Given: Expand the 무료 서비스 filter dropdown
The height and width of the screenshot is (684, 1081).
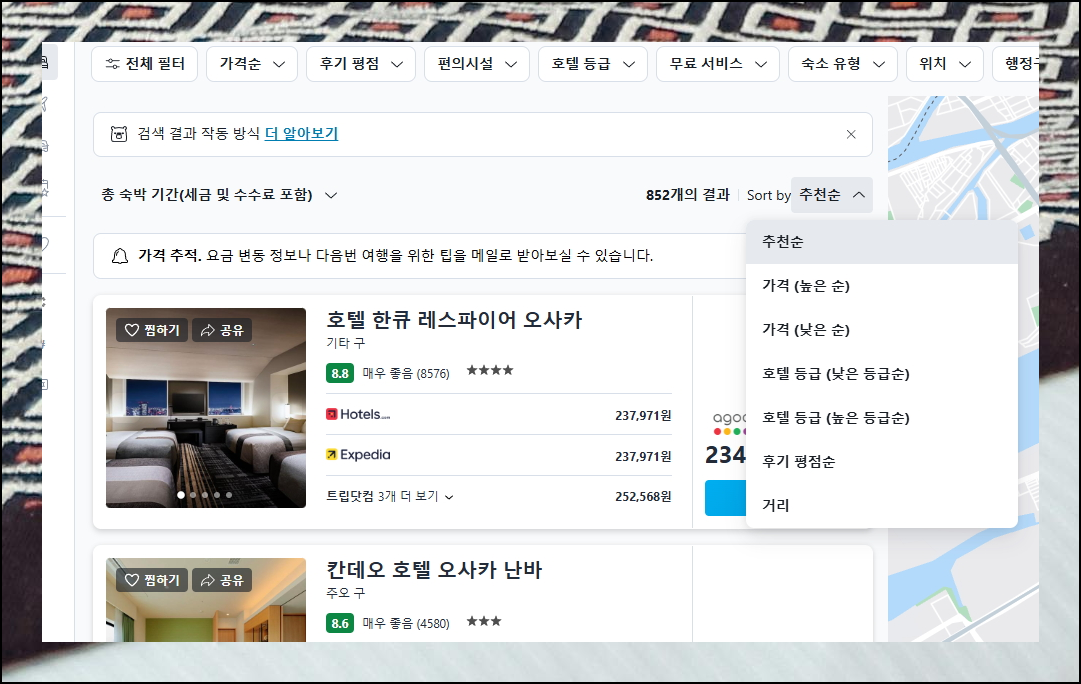Looking at the screenshot, I should [x=718, y=64].
